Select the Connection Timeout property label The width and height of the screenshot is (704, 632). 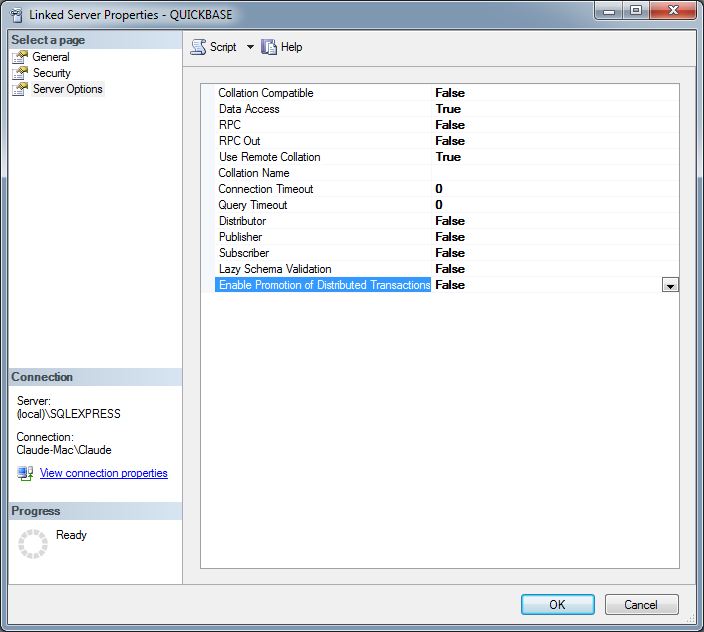tap(265, 189)
